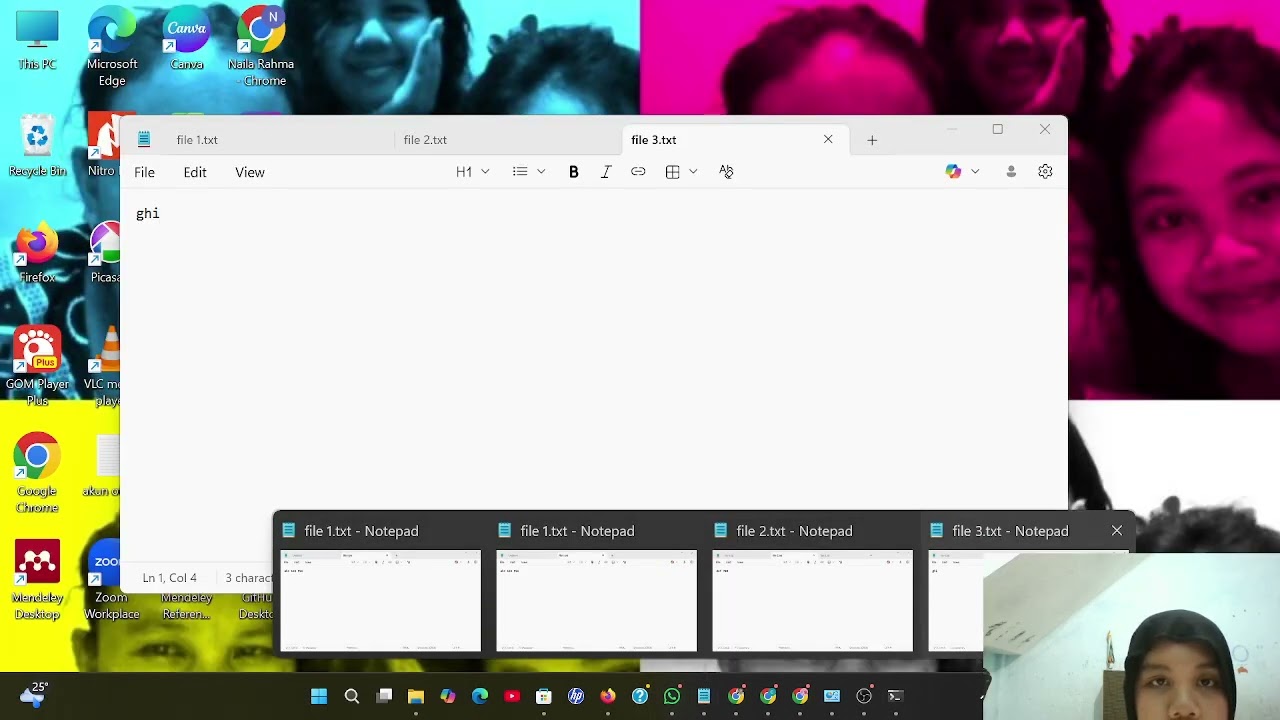
Task: Click the text 'ghi' in the editor
Action: click(148, 214)
